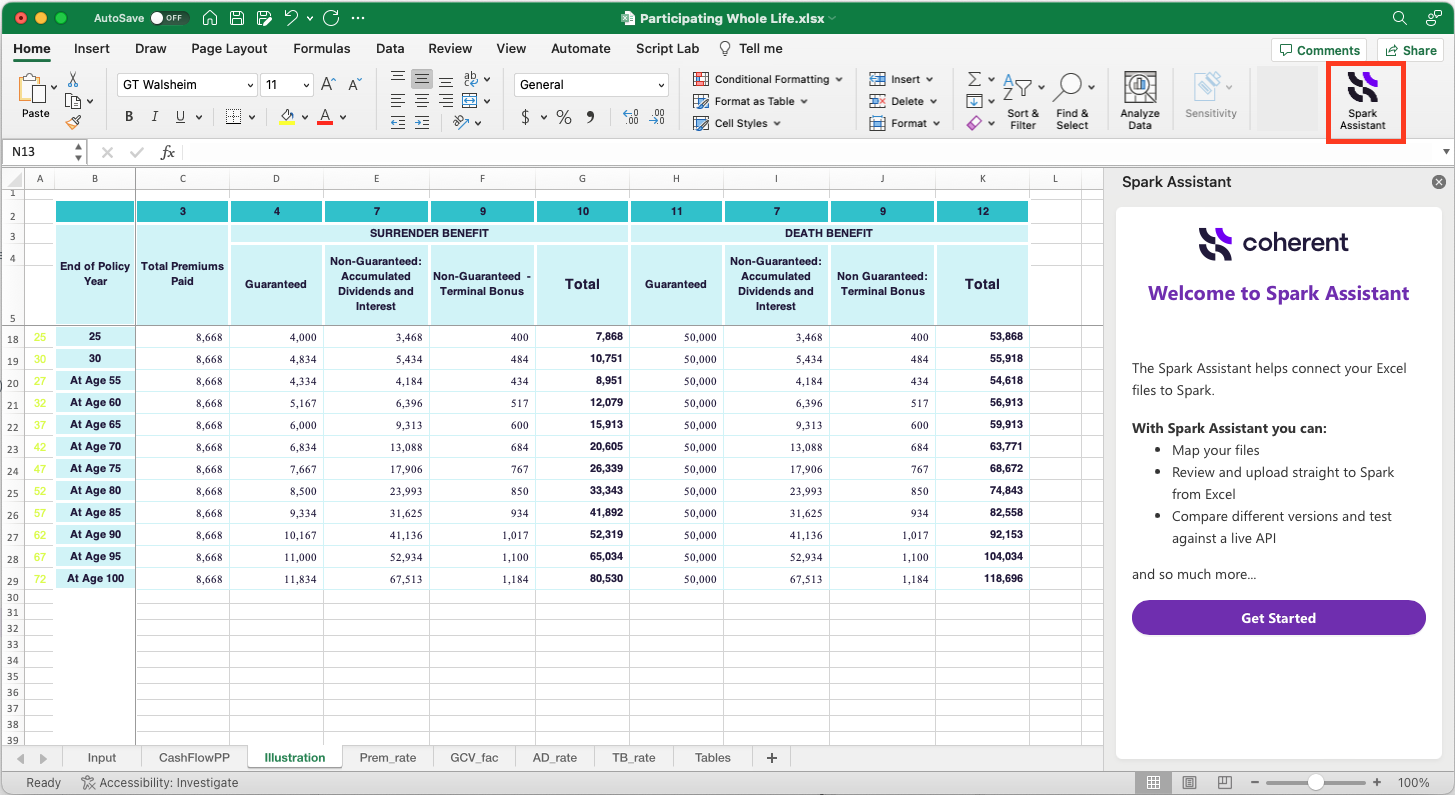Toggle the AutoSave switch
Viewport: 1455px width, 795px height.
click(170, 18)
